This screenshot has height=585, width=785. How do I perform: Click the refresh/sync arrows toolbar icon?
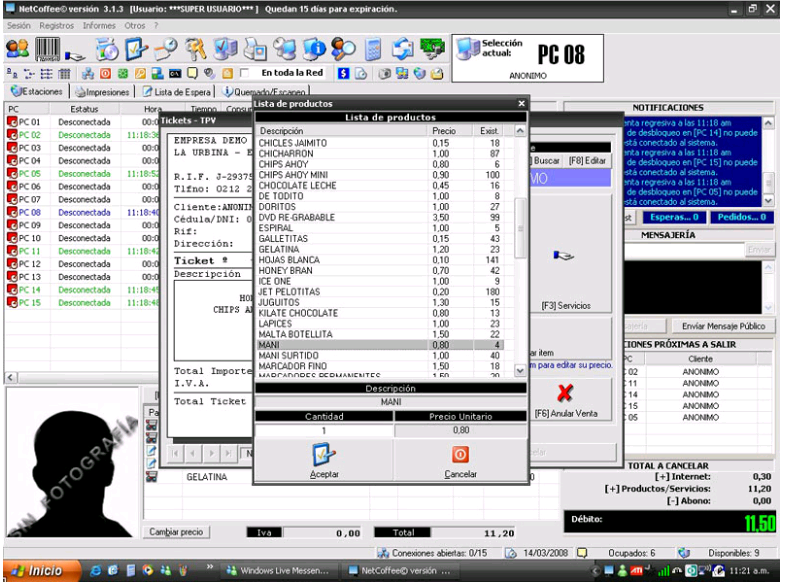[403, 49]
